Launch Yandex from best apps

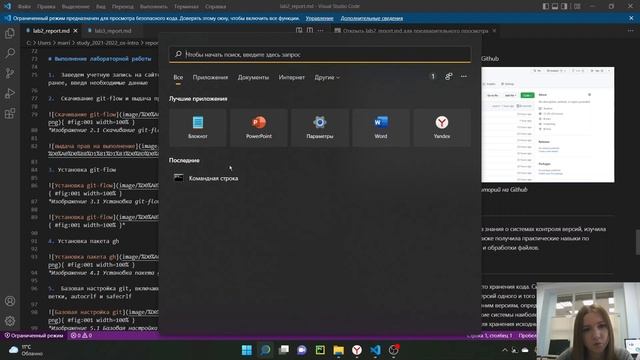(442, 128)
